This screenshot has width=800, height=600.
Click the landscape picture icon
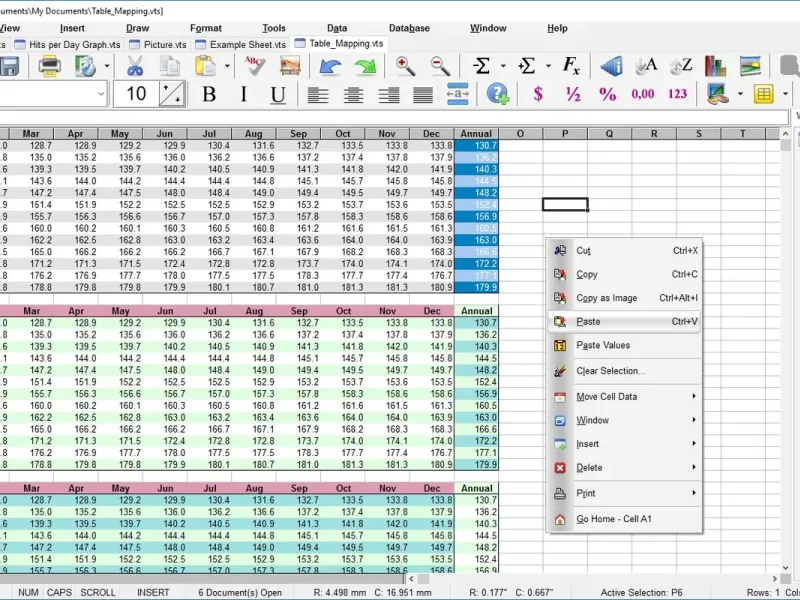point(750,66)
